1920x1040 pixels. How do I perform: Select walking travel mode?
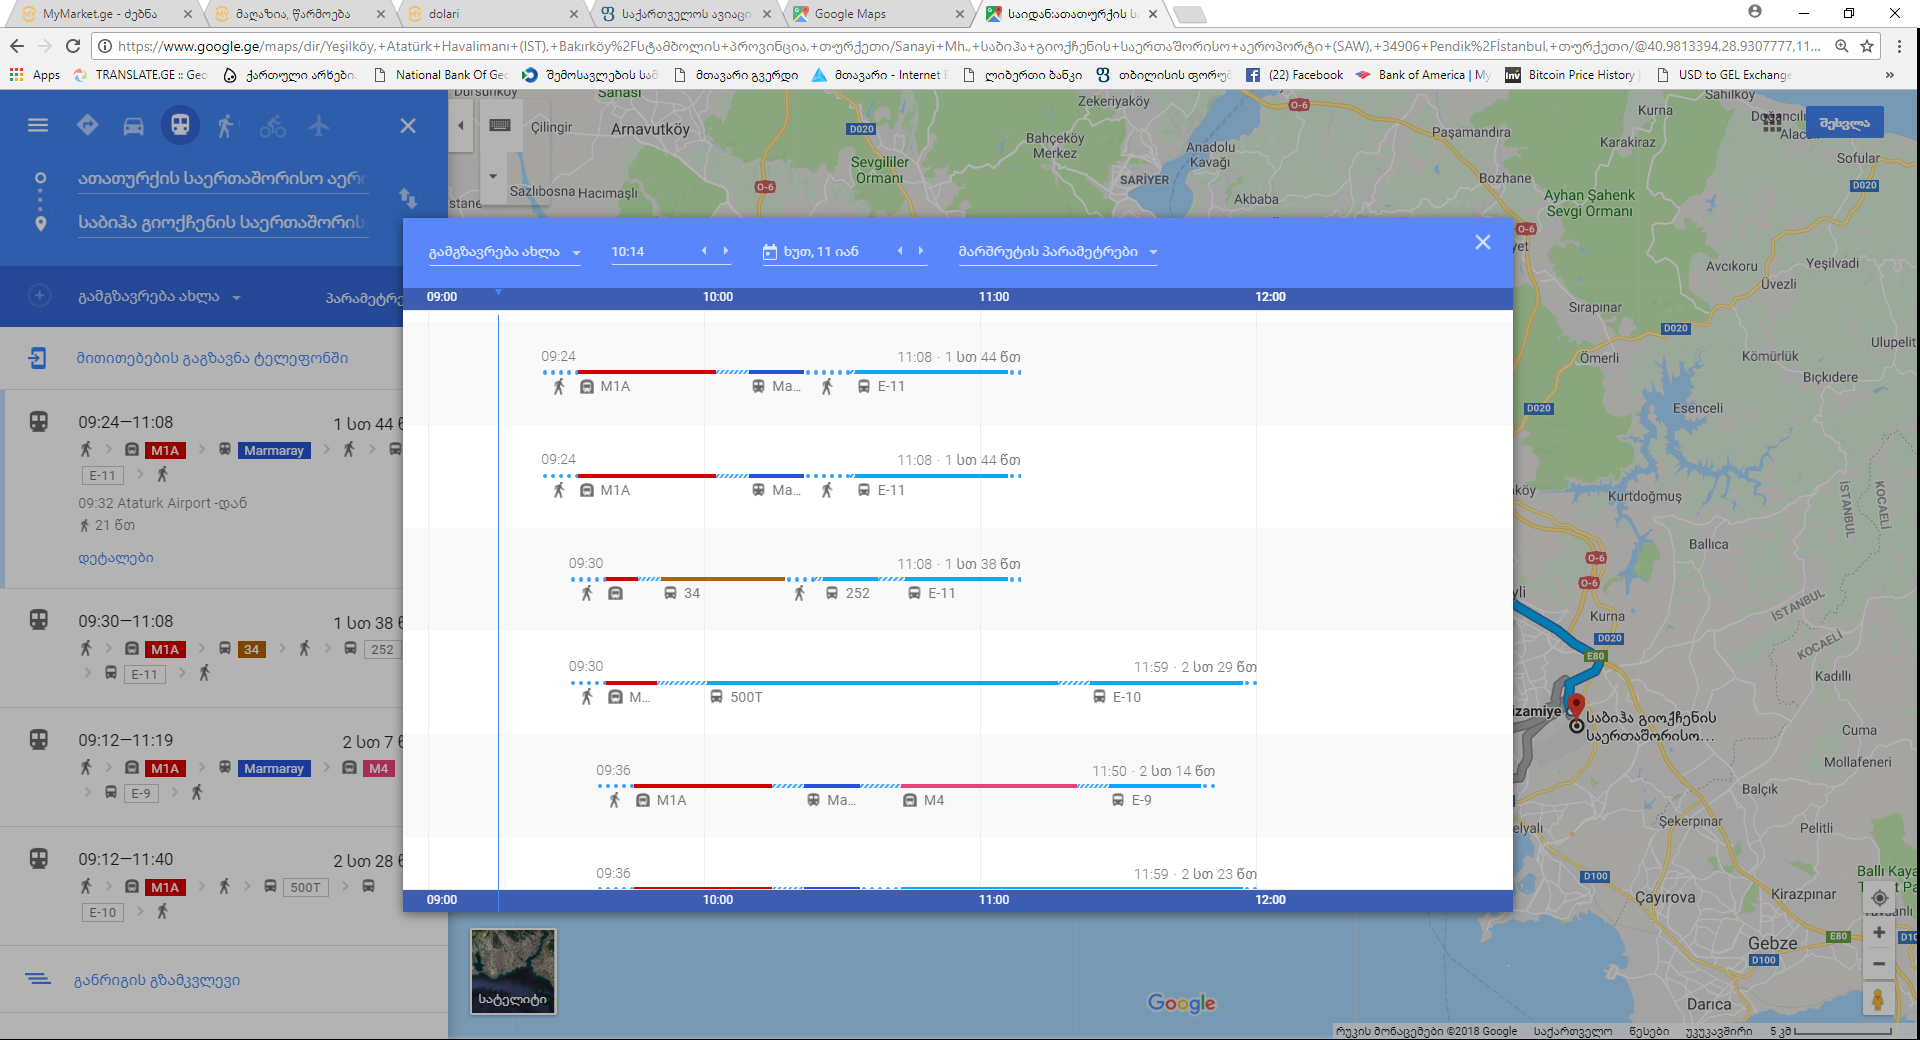click(x=226, y=126)
